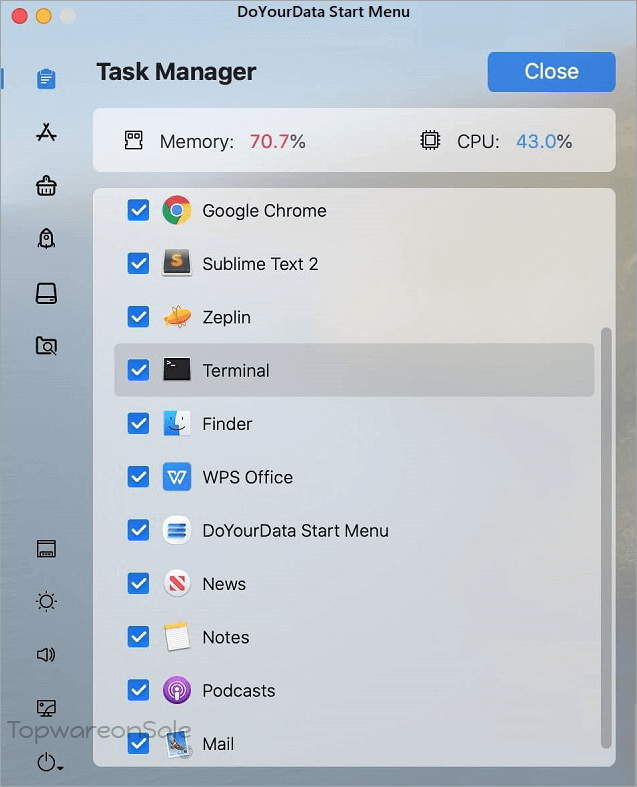The image size is (637, 787).
Task: Click the DoYourData Start Menu app icon
Action: pyautogui.click(x=177, y=530)
